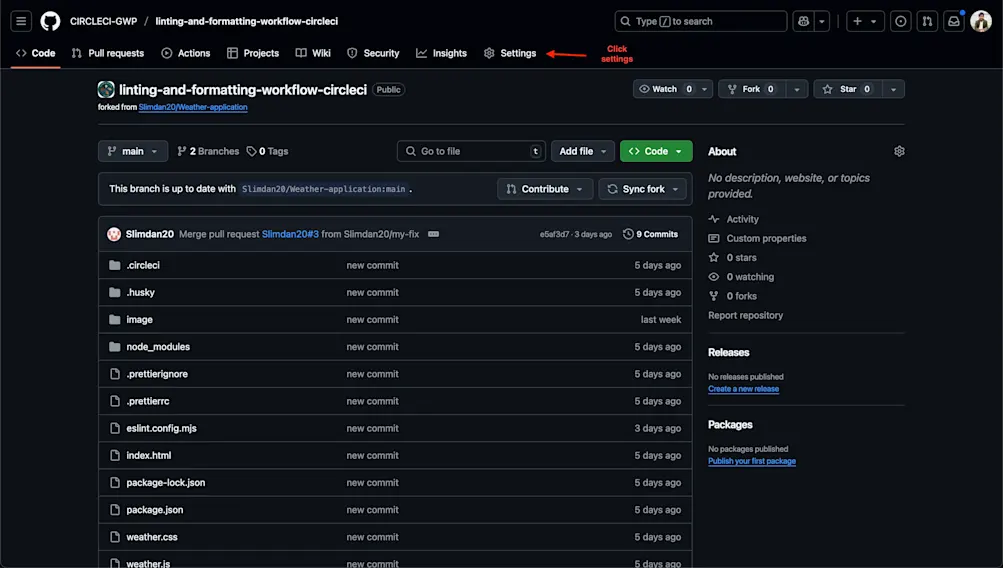Viewport: 1003px width, 568px height.
Task: Switch to the Security tab
Action: (374, 53)
